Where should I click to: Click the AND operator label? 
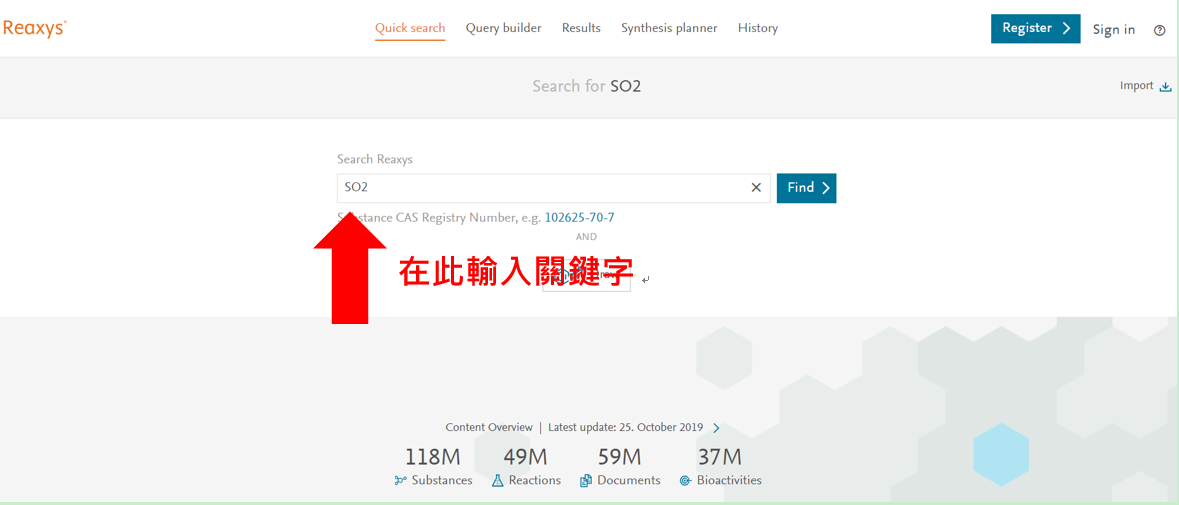[x=586, y=237]
